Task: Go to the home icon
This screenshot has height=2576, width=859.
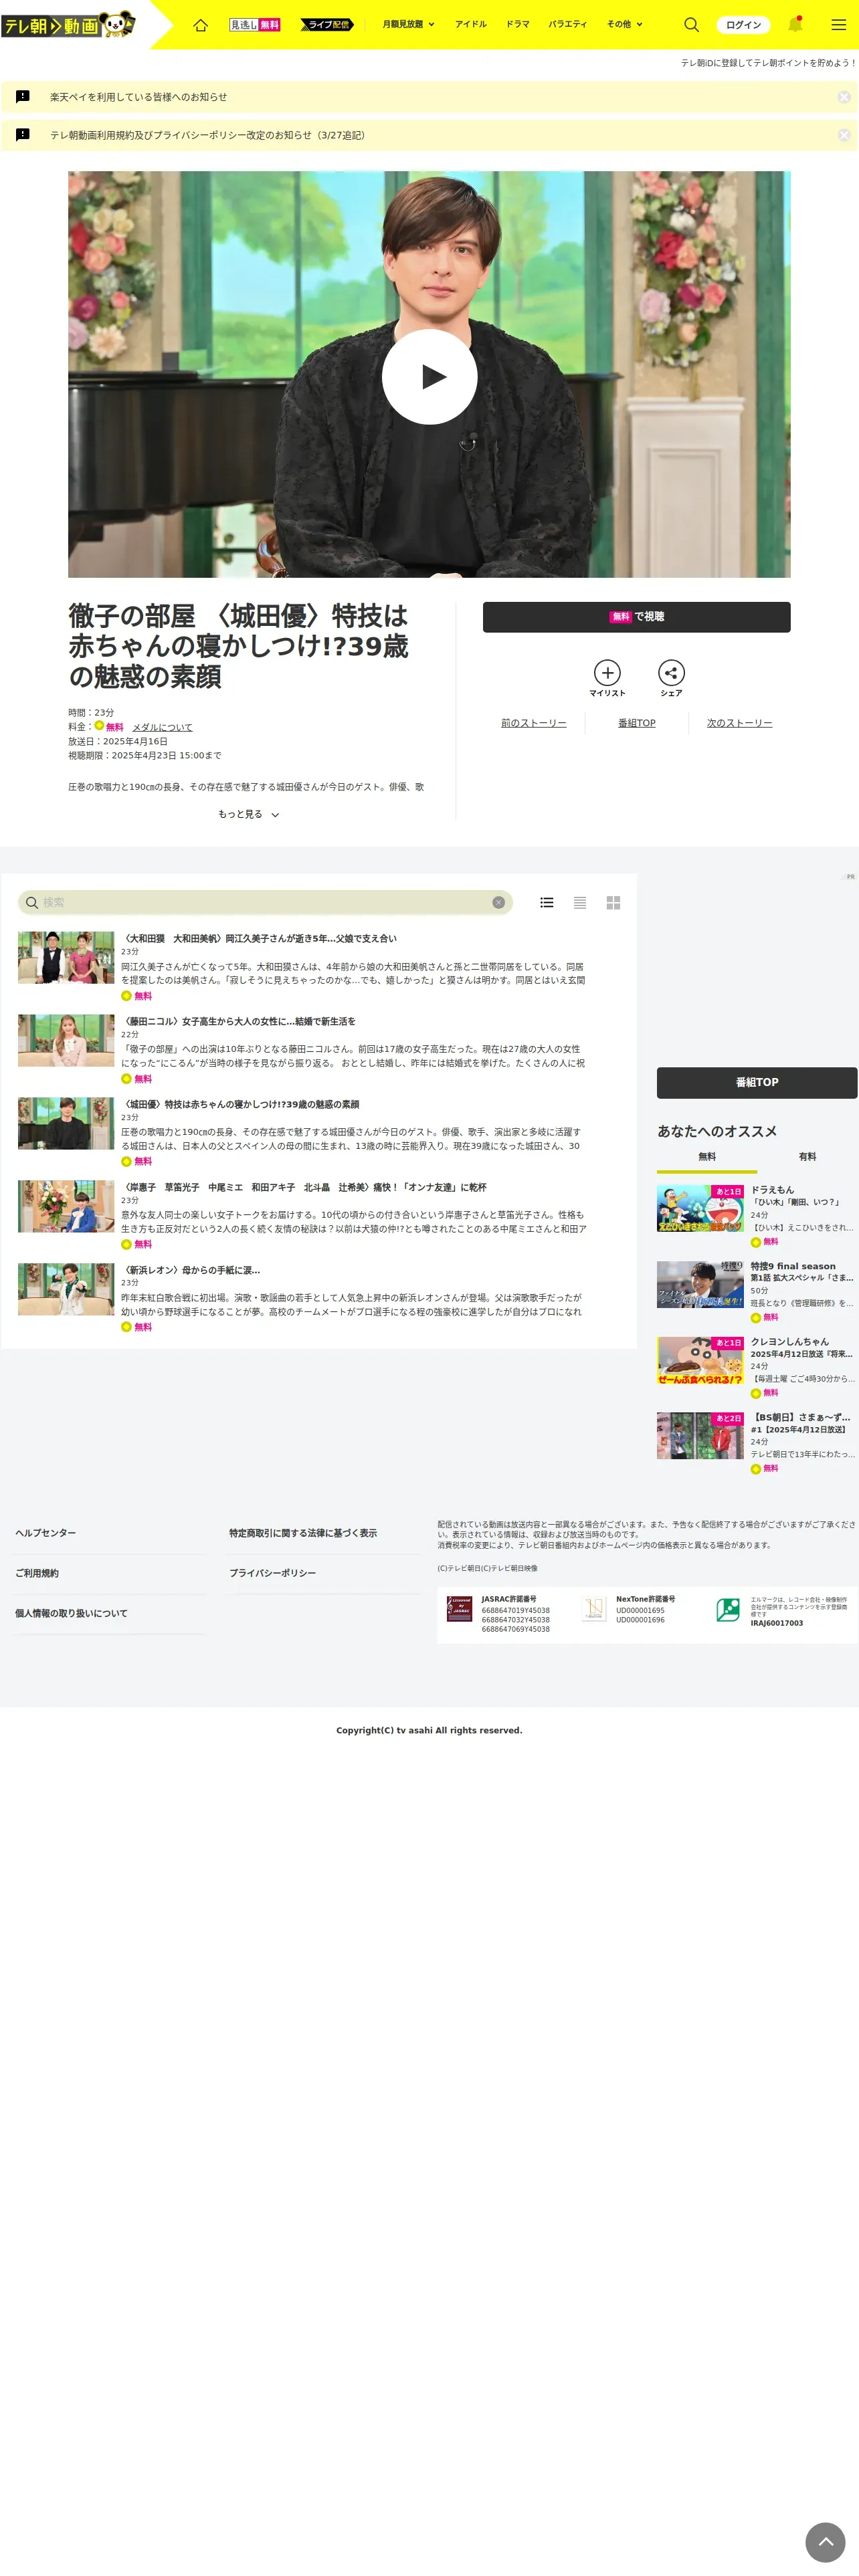Action: click(x=200, y=25)
